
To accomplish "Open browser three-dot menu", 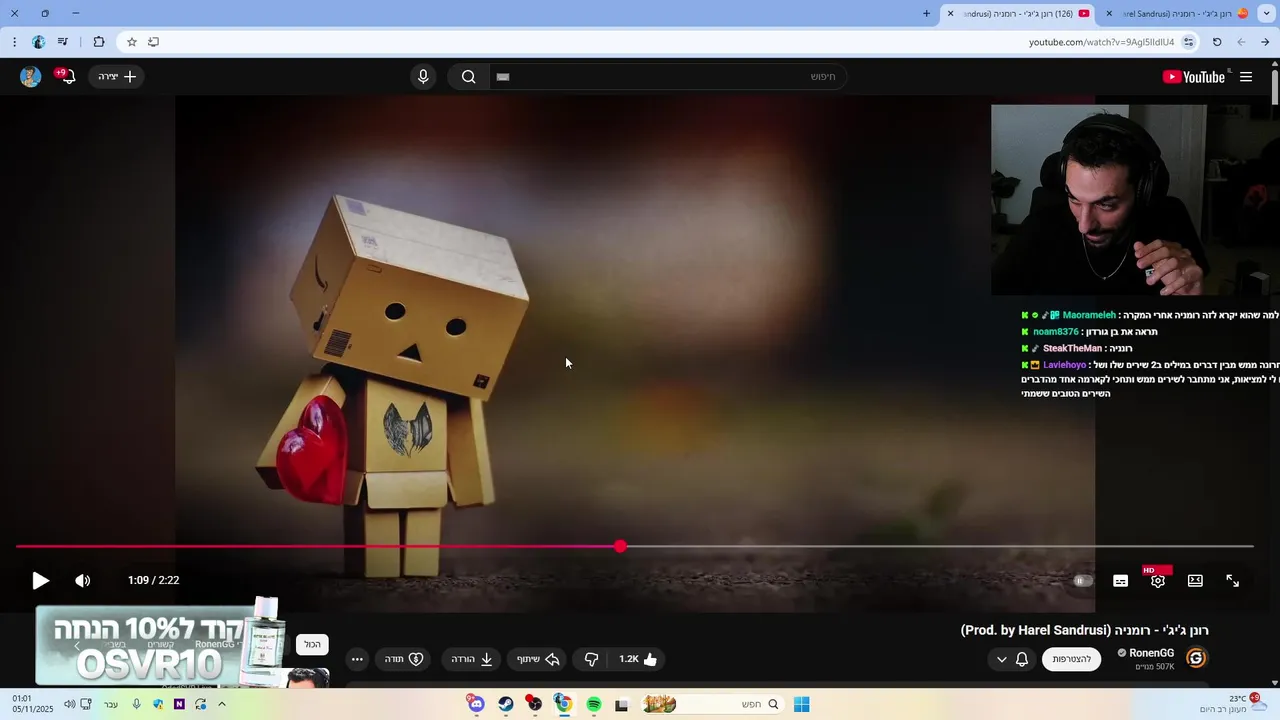I will (14, 42).
